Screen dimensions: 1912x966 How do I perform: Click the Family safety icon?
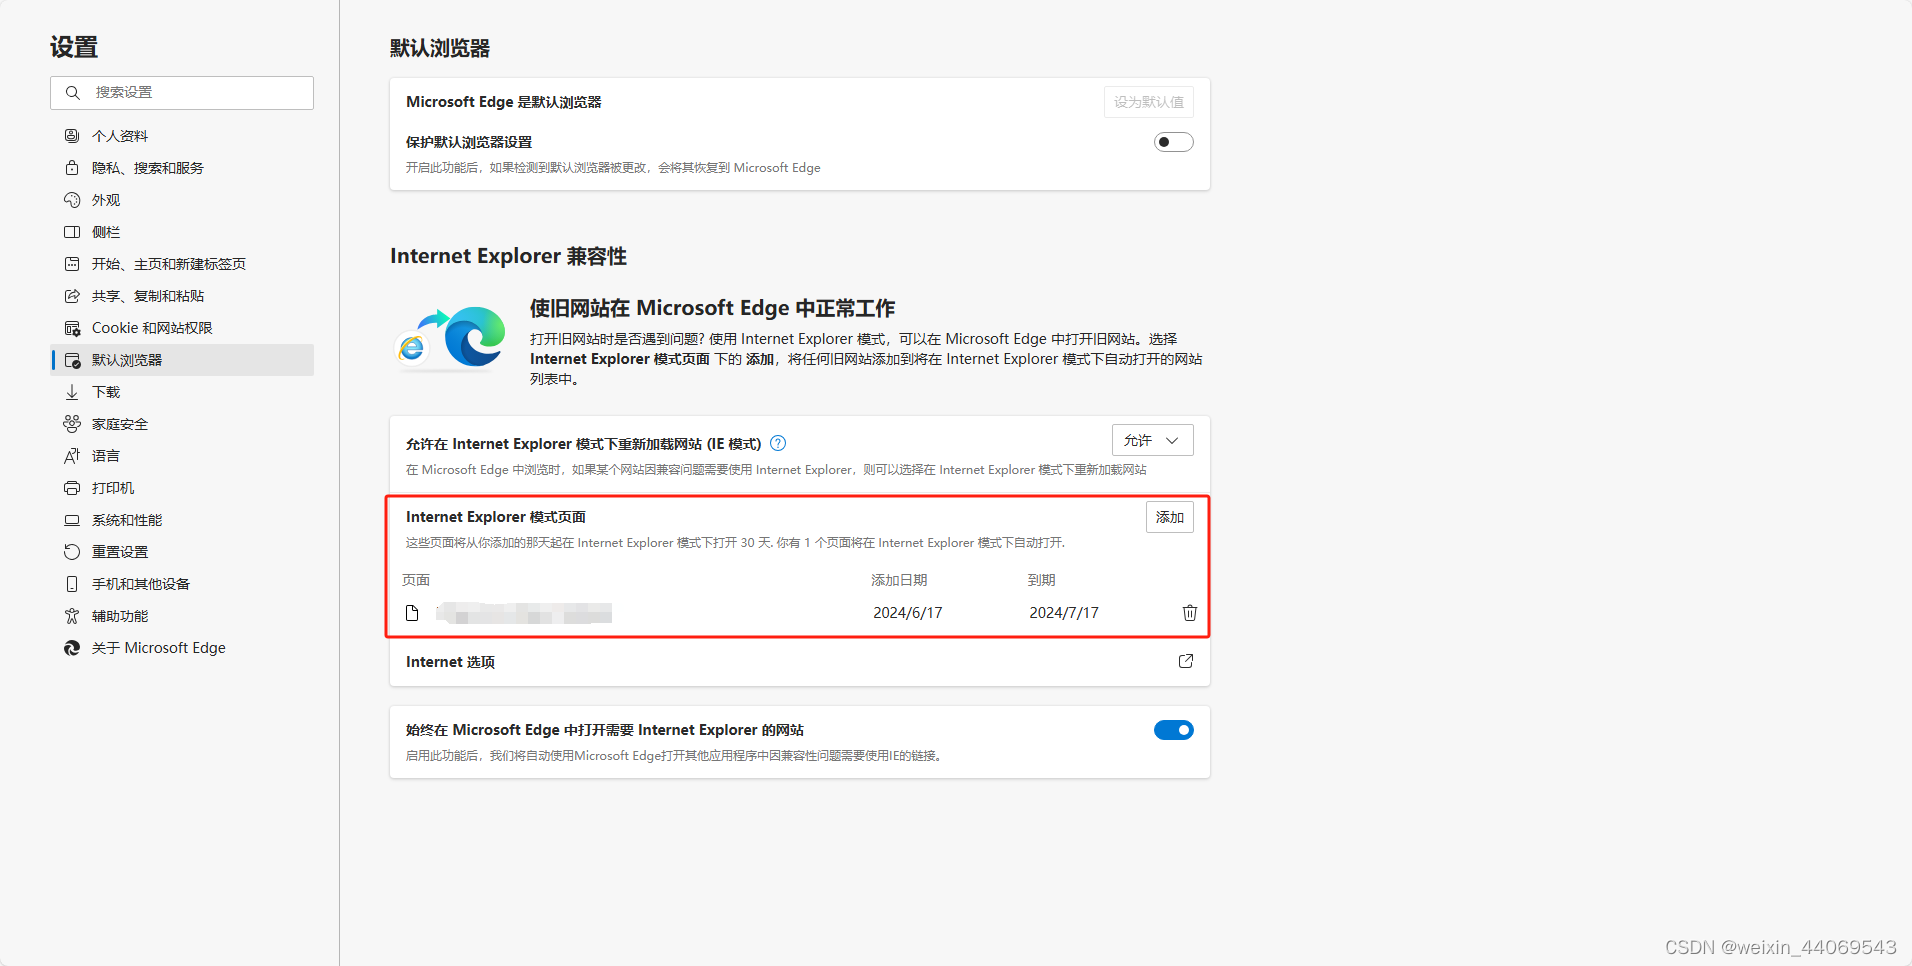pos(72,424)
